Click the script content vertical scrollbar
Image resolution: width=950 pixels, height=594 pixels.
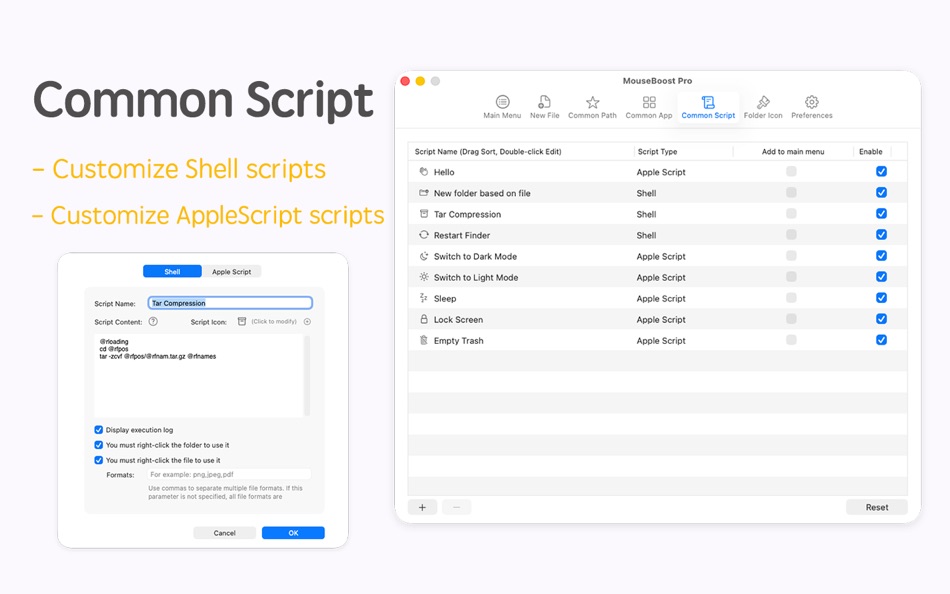[307, 375]
